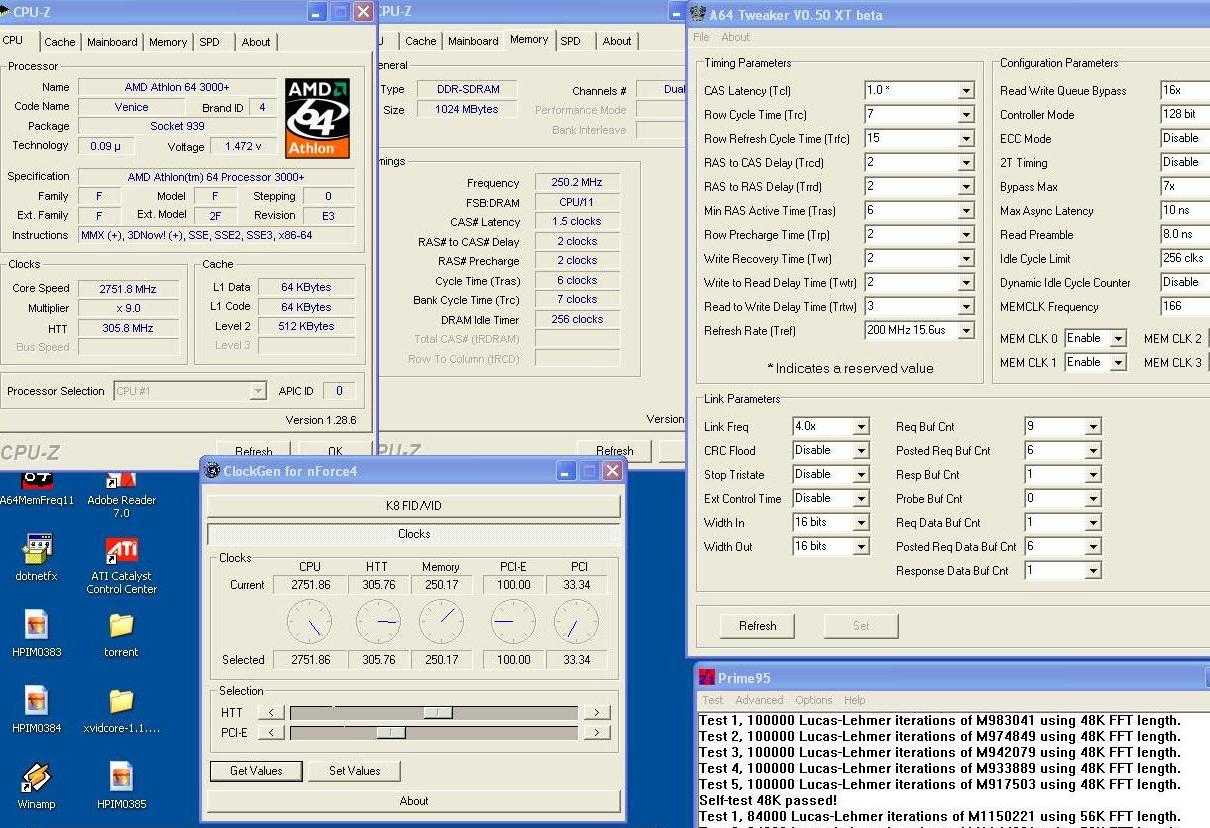The height and width of the screenshot is (828, 1210).
Task: Click the Set Values button
Action: 354,771
